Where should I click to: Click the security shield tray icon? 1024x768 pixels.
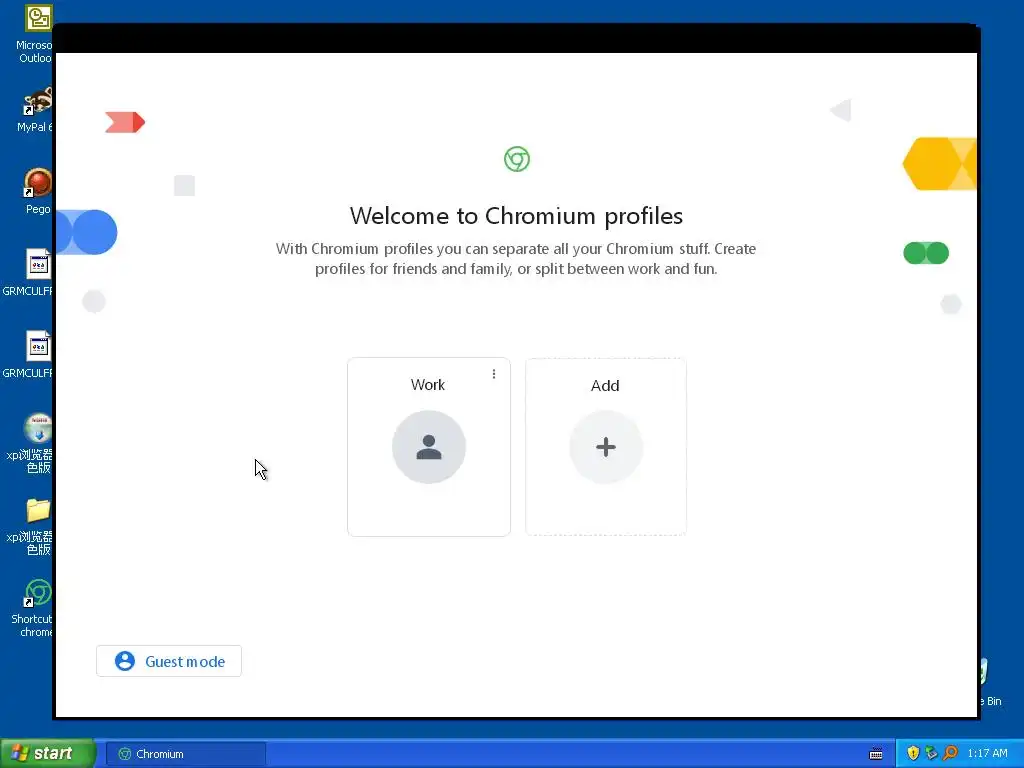913,753
